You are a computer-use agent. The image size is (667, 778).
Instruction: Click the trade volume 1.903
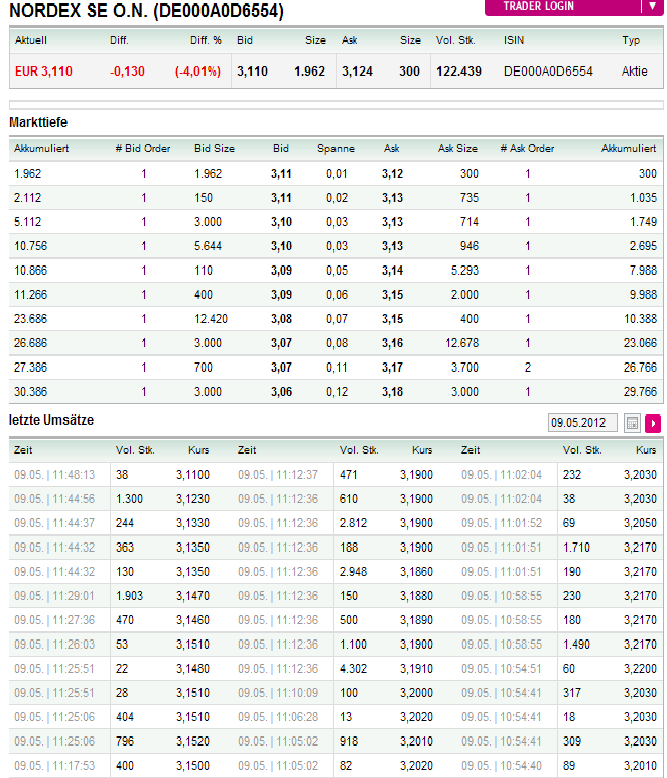point(129,595)
